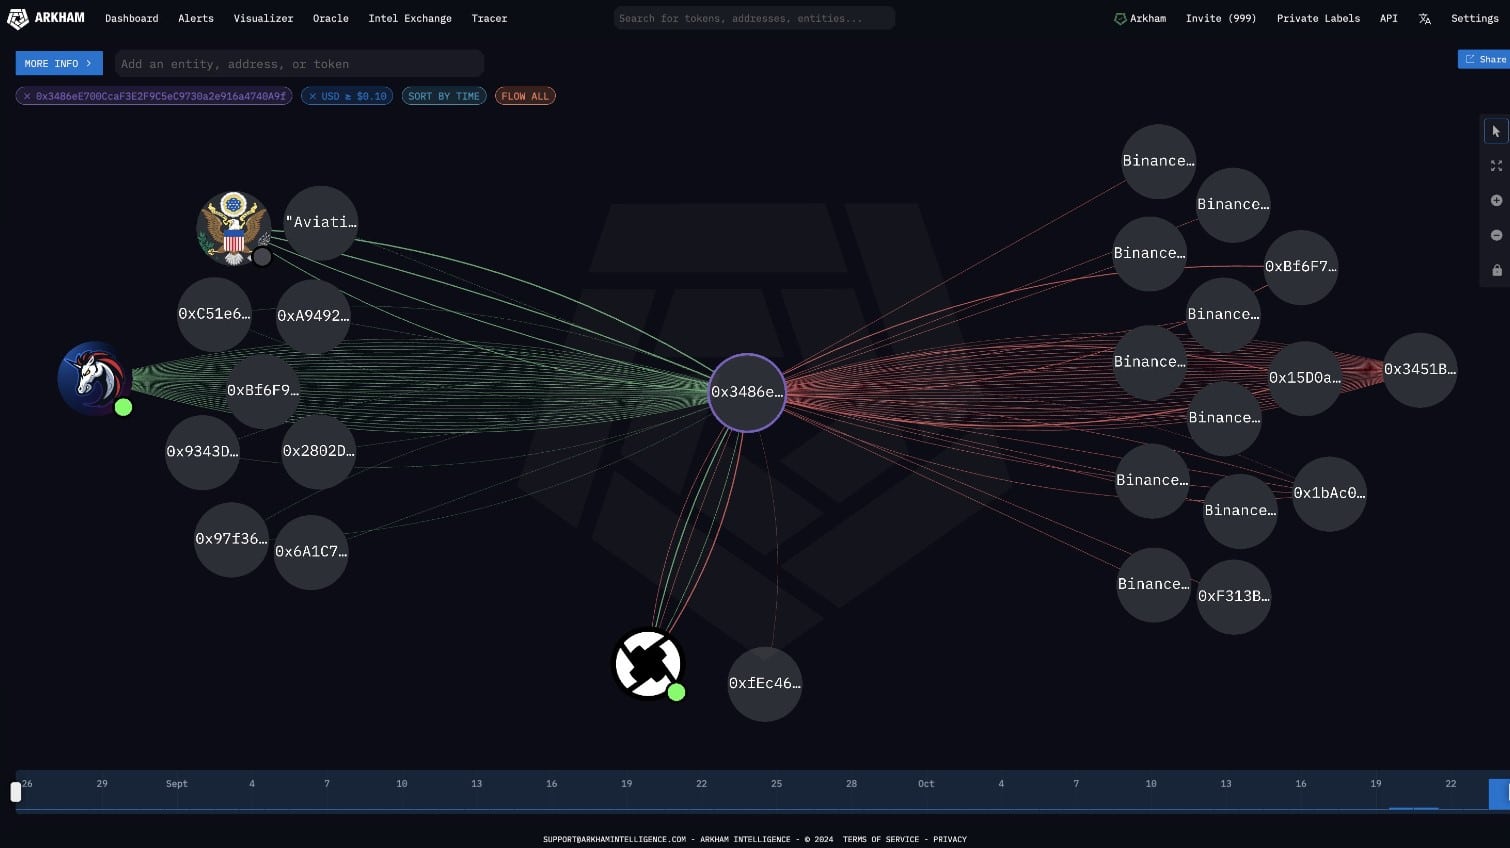Click the Arkham logo in the header
The image size is (1510, 848).
46,18
